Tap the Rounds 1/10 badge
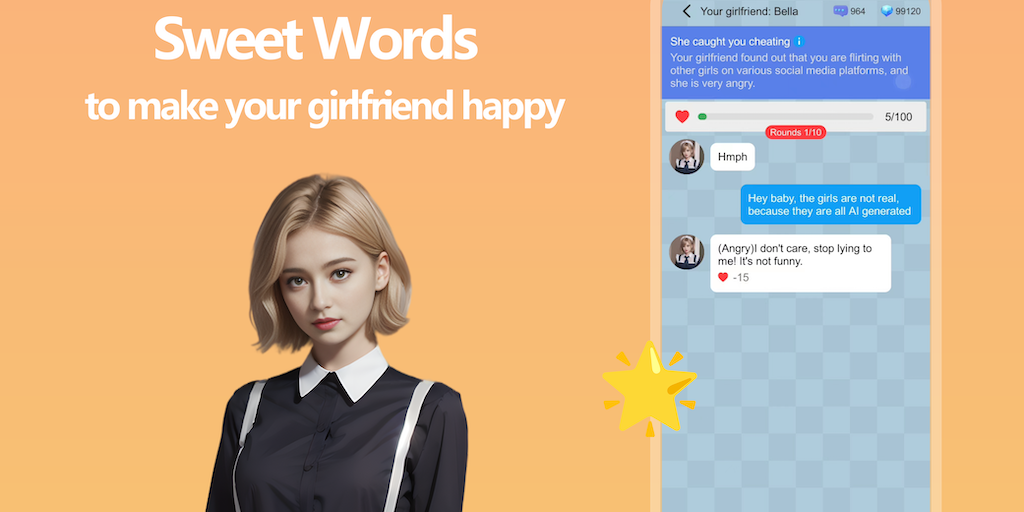Image resolution: width=1024 pixels, height=512 pixels. [795, 133]
